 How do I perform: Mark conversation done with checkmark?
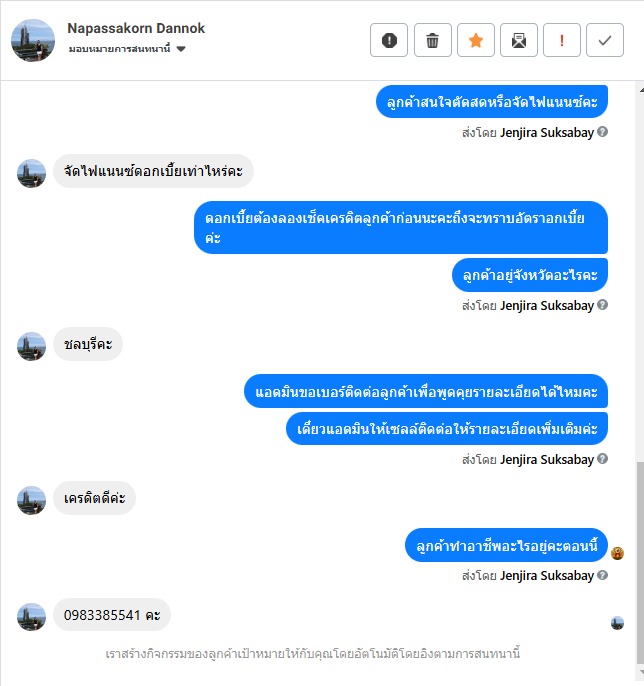pyautogui.click(x=605, y=40)
